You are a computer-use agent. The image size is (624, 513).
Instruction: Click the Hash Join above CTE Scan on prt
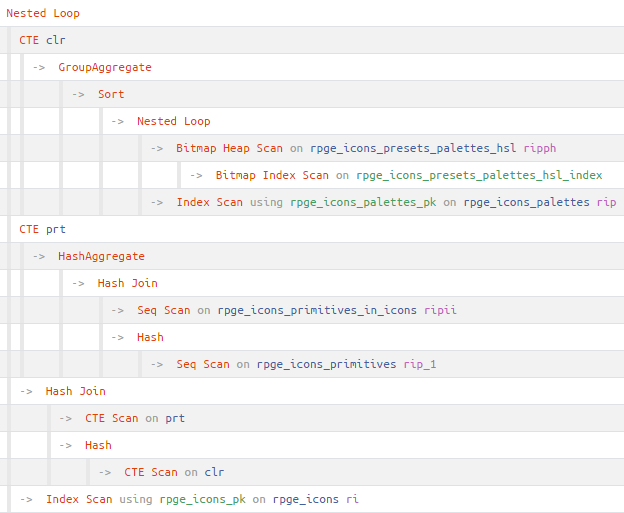75,391
